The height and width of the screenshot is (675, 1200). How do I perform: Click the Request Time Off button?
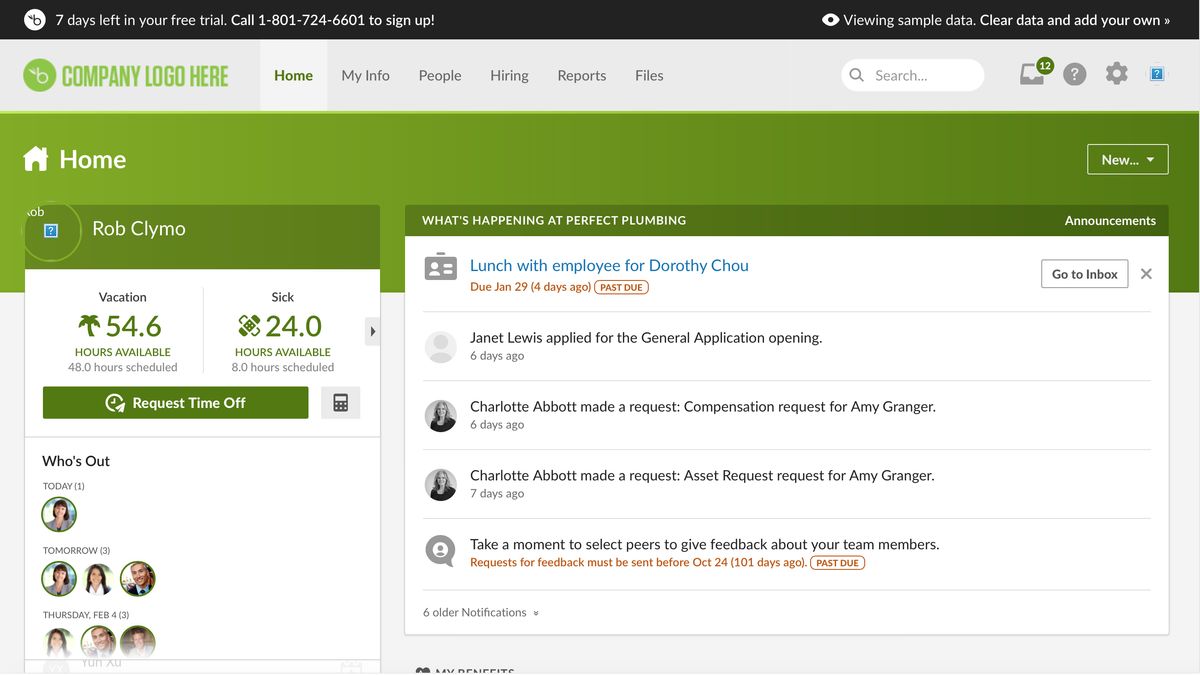175,402
